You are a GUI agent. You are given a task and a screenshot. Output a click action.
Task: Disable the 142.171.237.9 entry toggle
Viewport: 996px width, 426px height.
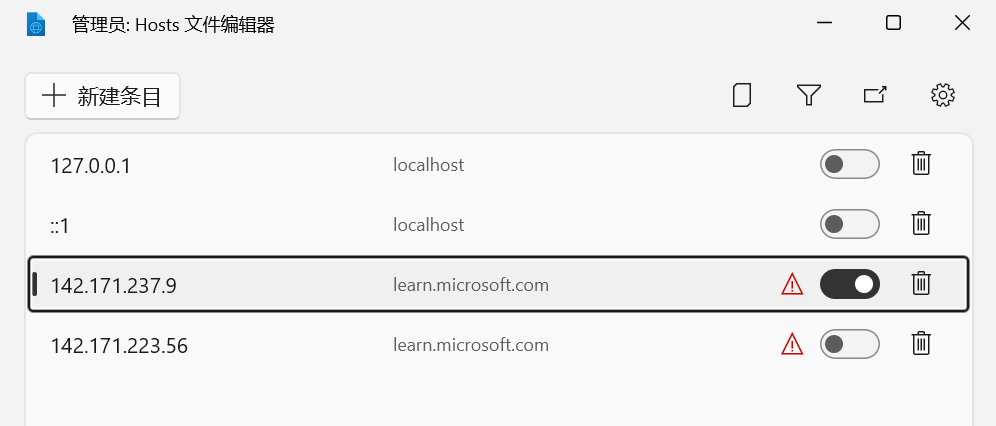[x=849, y=284]
